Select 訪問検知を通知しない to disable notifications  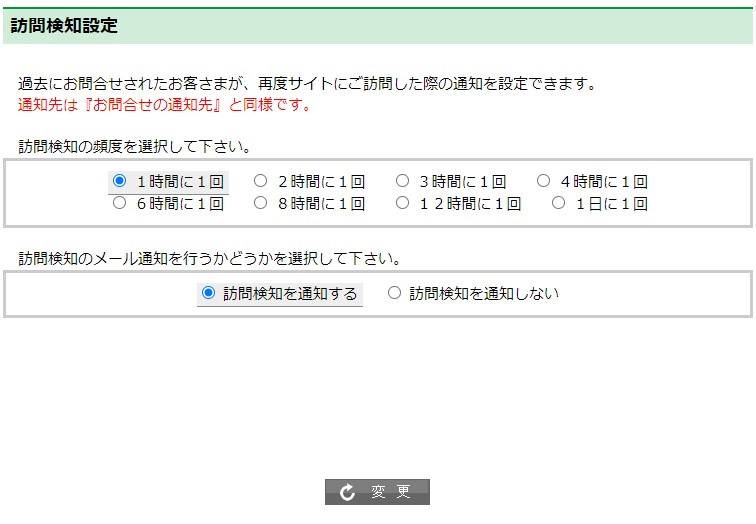click(394, 293)
